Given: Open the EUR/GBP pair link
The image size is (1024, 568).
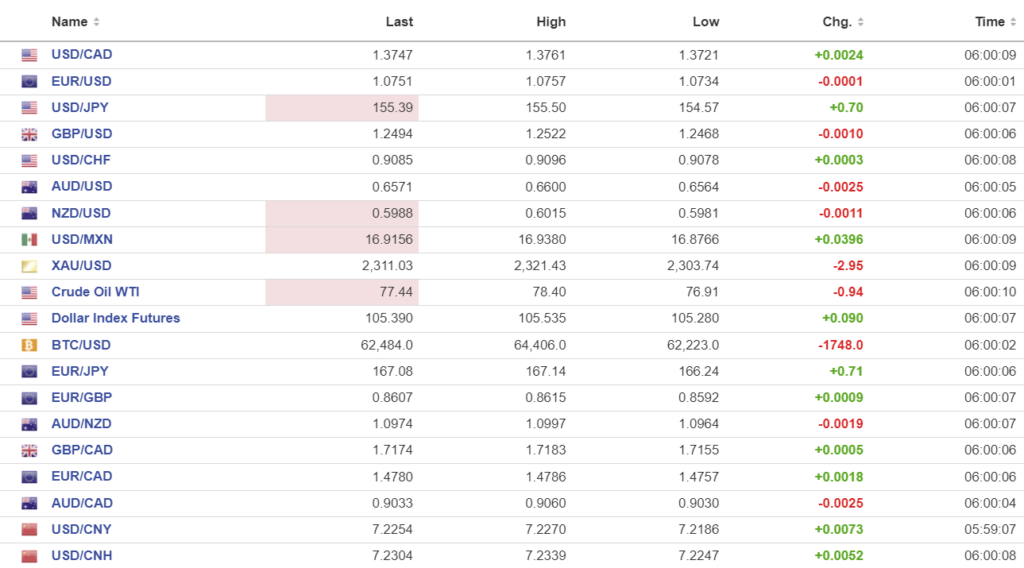Looking at the screenshot, I should point(82,397).
